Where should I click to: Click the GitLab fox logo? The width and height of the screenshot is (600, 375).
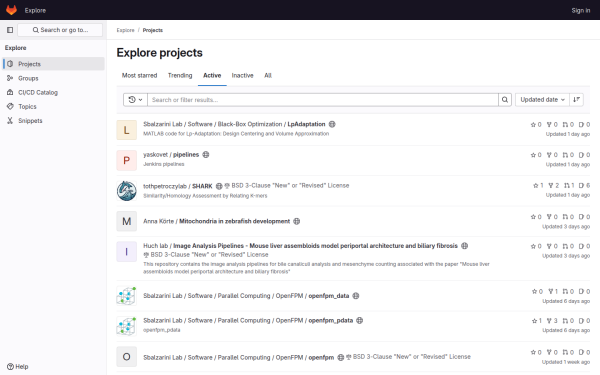click(11, 10)
